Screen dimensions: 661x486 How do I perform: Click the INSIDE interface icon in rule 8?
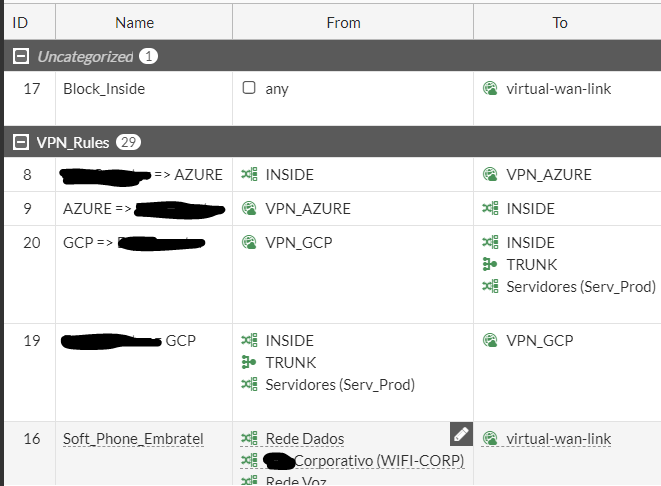click(x=249, y=175)
